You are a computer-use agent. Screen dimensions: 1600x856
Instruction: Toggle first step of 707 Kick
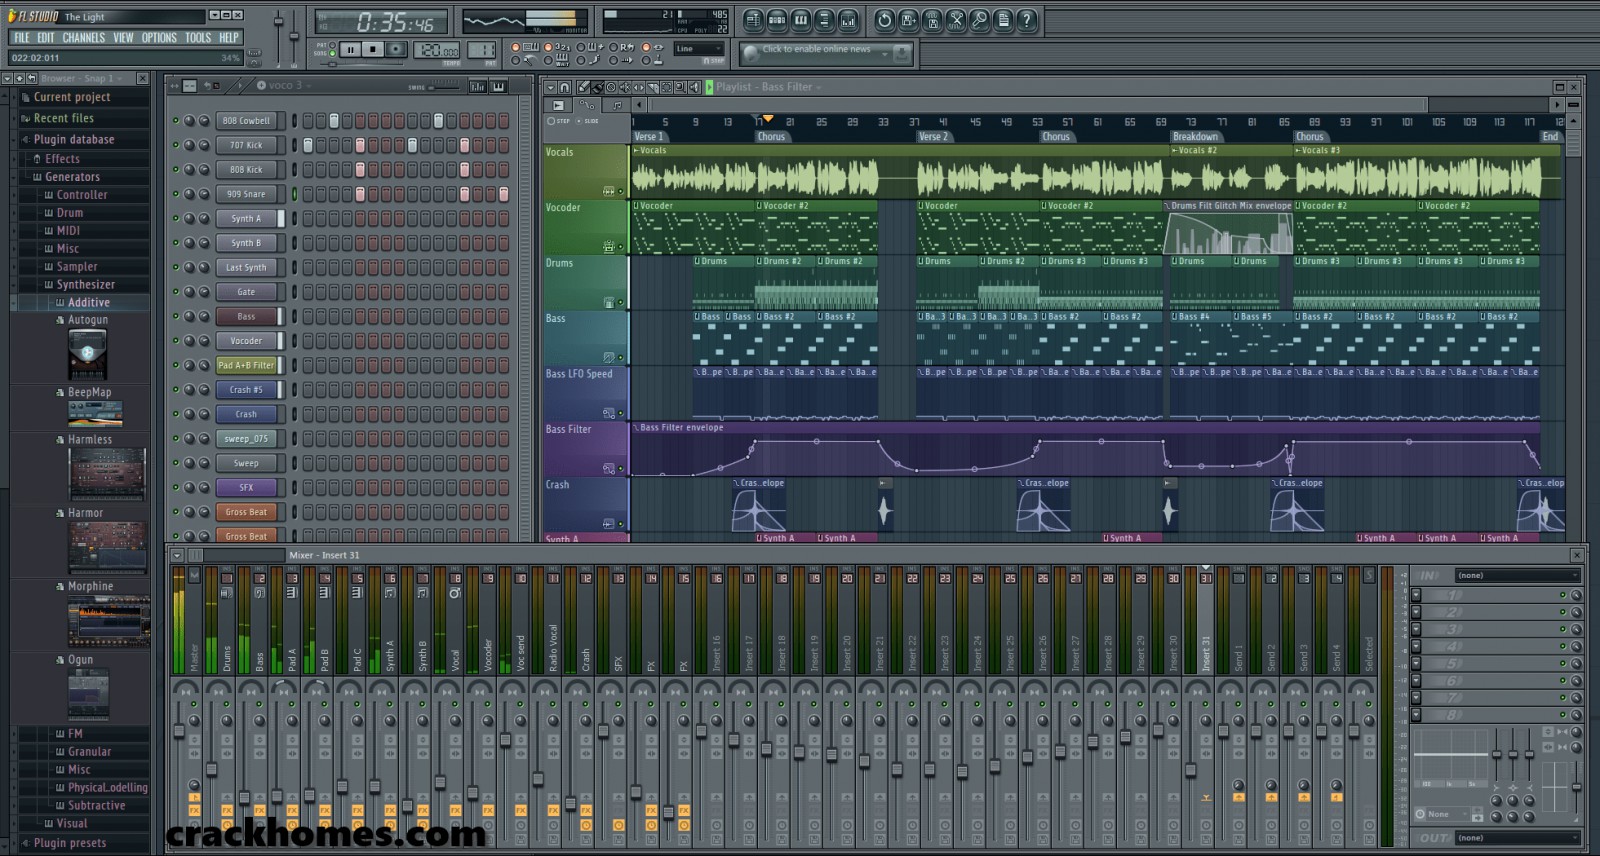[308, 145]
